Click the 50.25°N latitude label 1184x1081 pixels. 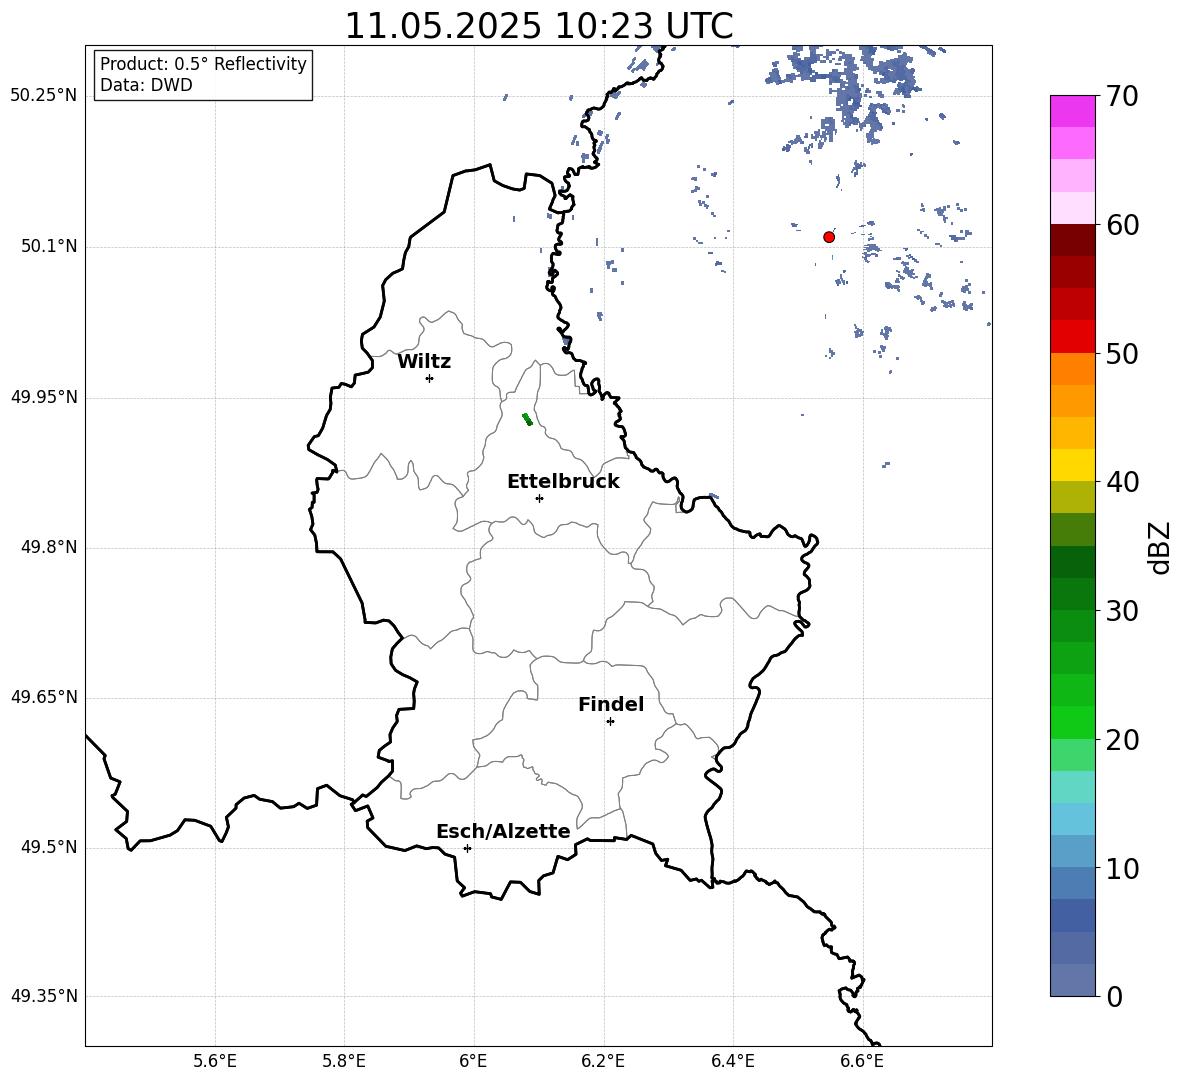pyautogui.click(x=44, y=96)
